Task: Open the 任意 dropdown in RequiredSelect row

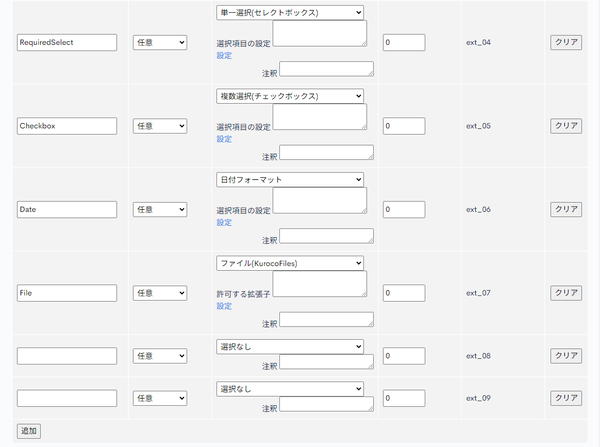Action: [160, 42]
